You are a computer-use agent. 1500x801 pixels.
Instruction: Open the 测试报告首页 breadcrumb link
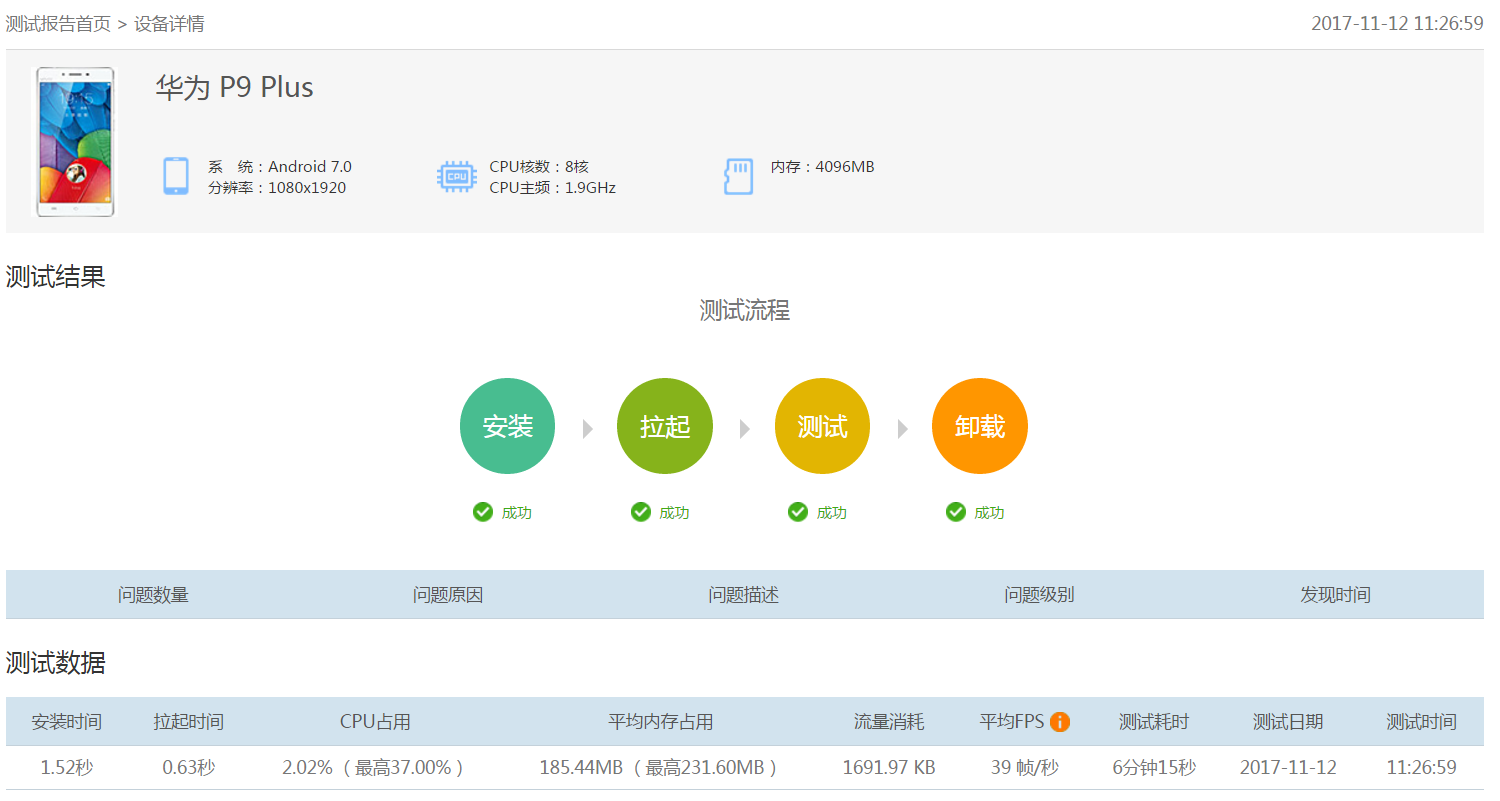pos(58,23)
